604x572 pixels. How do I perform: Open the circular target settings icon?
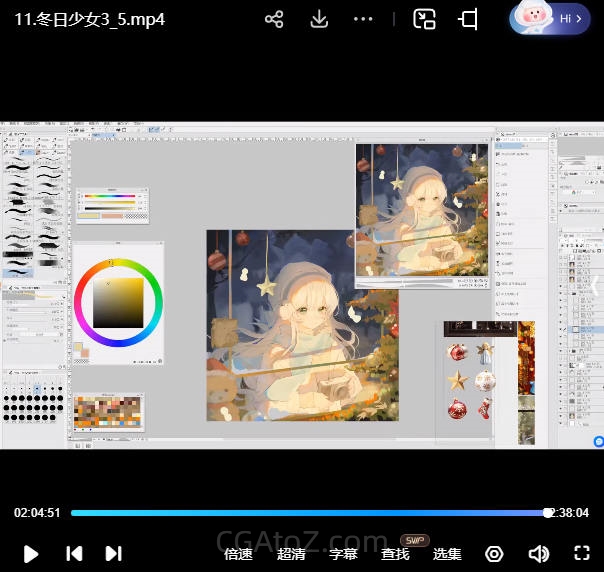[x=494, y=553]
